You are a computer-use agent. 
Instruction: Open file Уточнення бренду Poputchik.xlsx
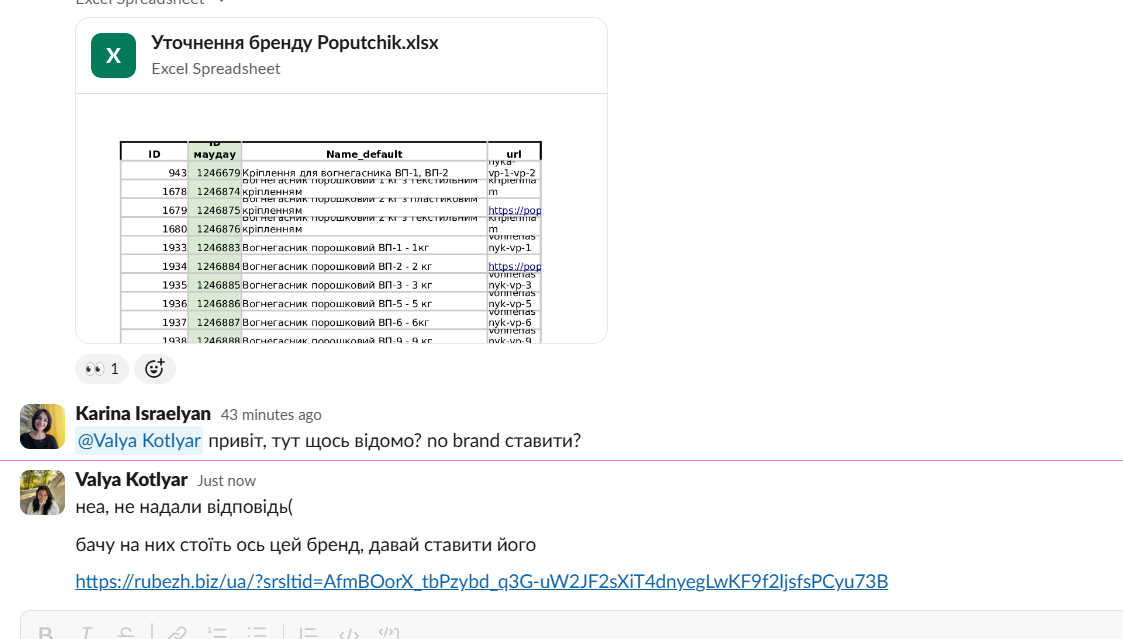point(294,42)
